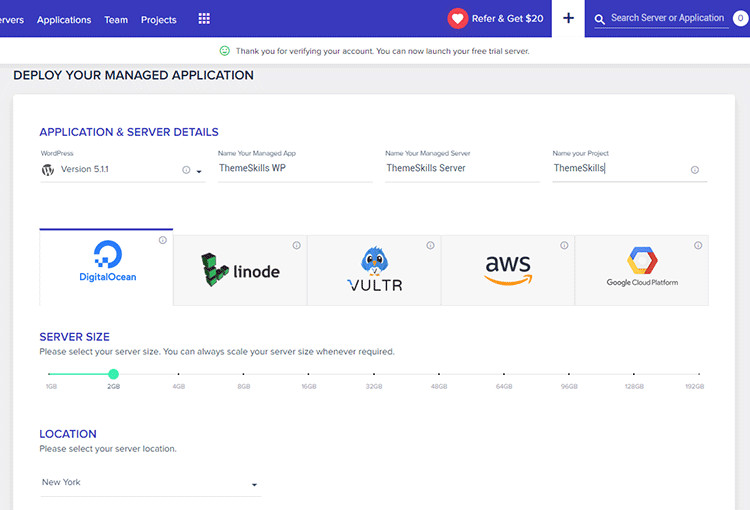The width and height of the screenshot is (750, 510).
Task: Open the Team menu
Action: (116, 20)
